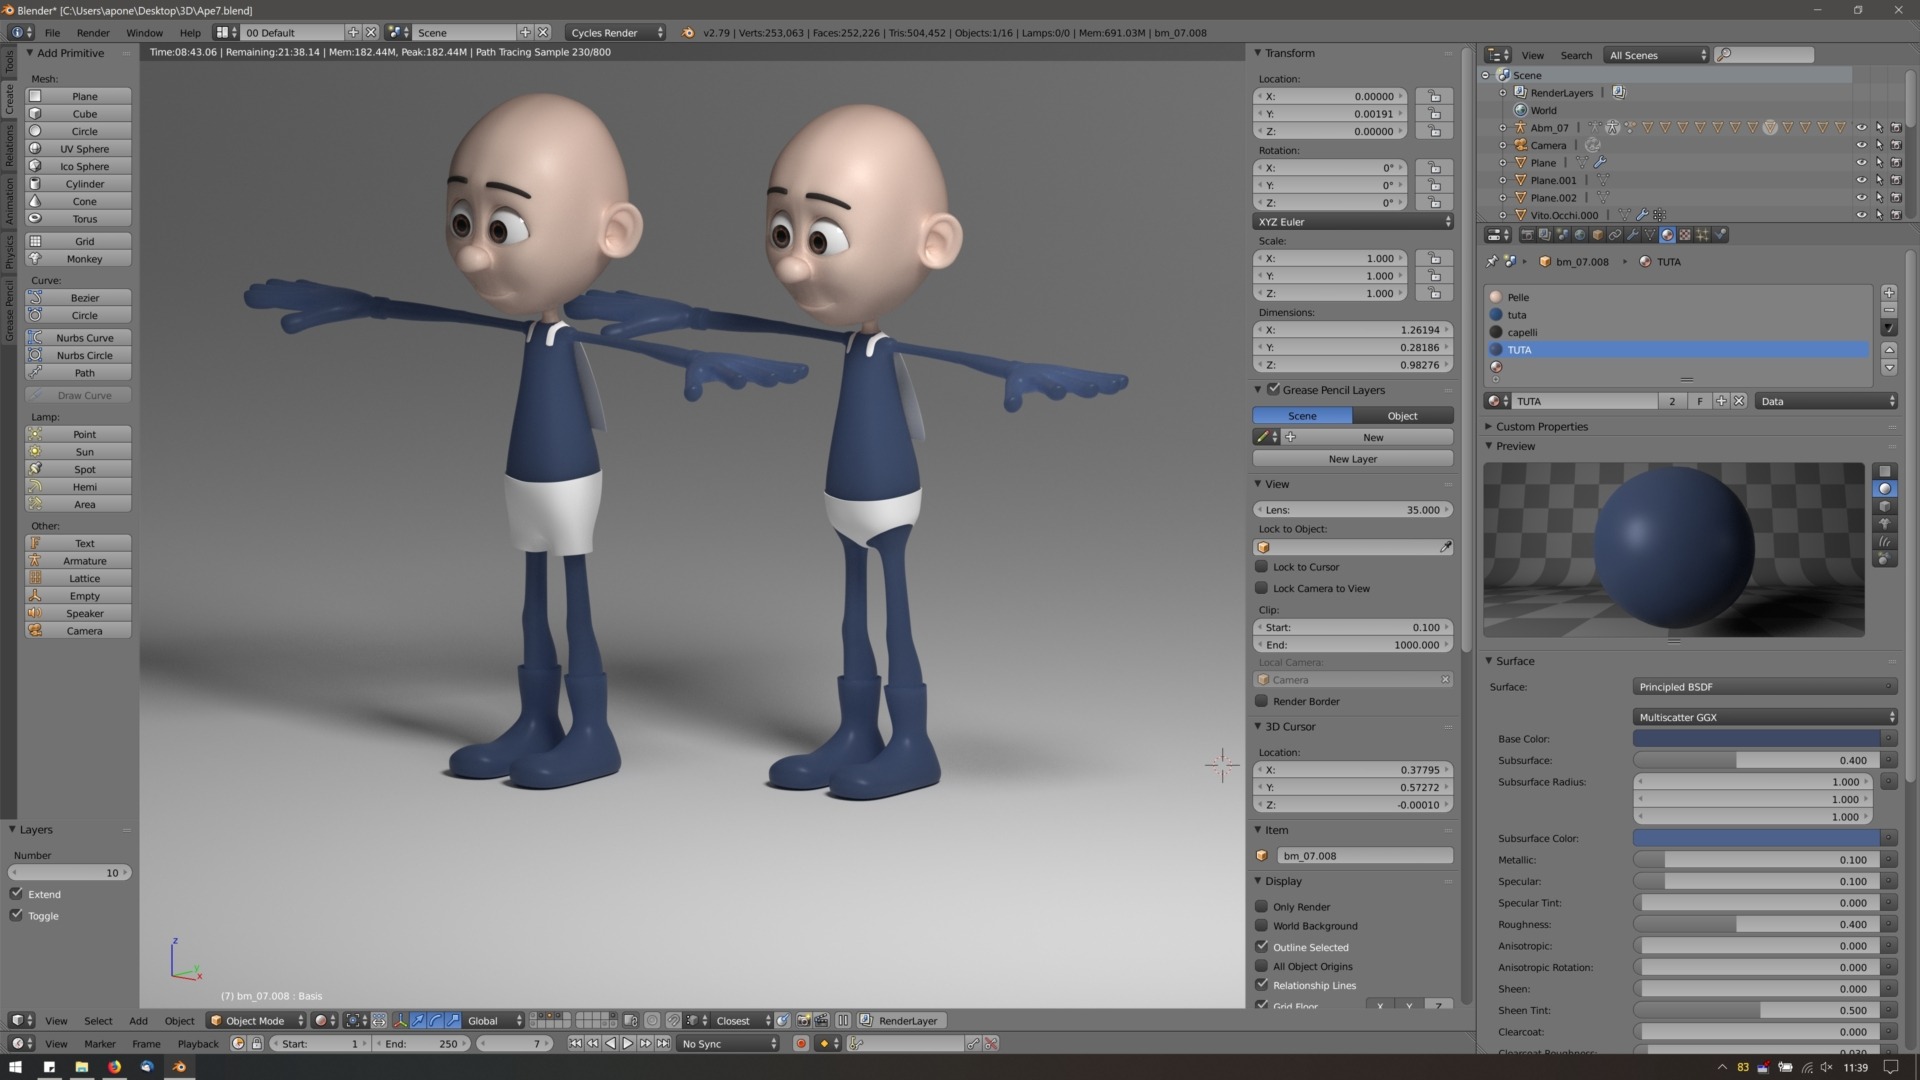Open the Render menu

point(93,32)
